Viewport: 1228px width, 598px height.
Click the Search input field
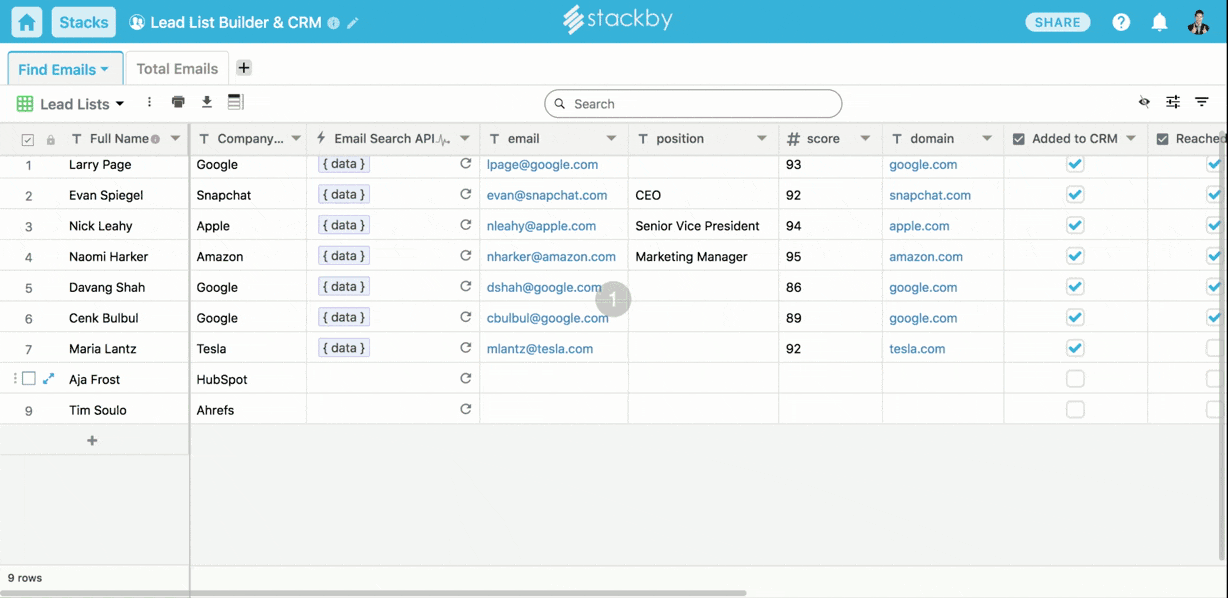tap(693, 104)
